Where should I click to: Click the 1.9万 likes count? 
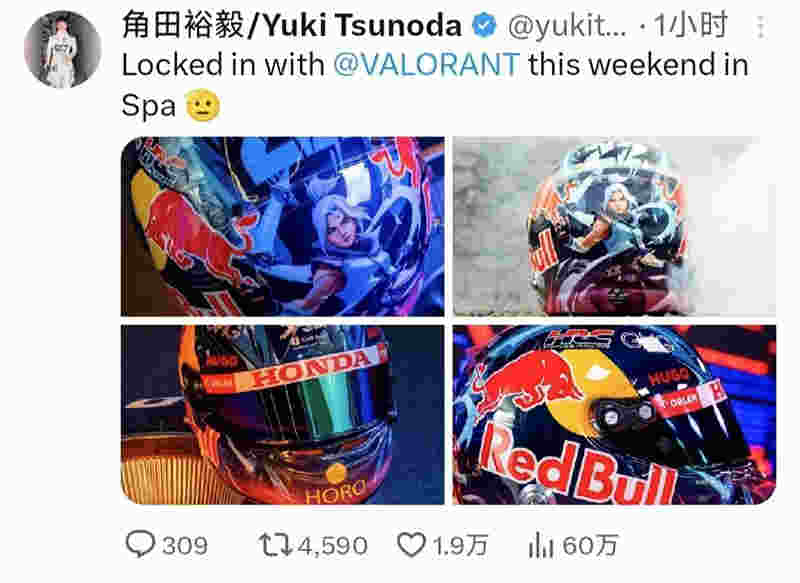tap(460, 546)
